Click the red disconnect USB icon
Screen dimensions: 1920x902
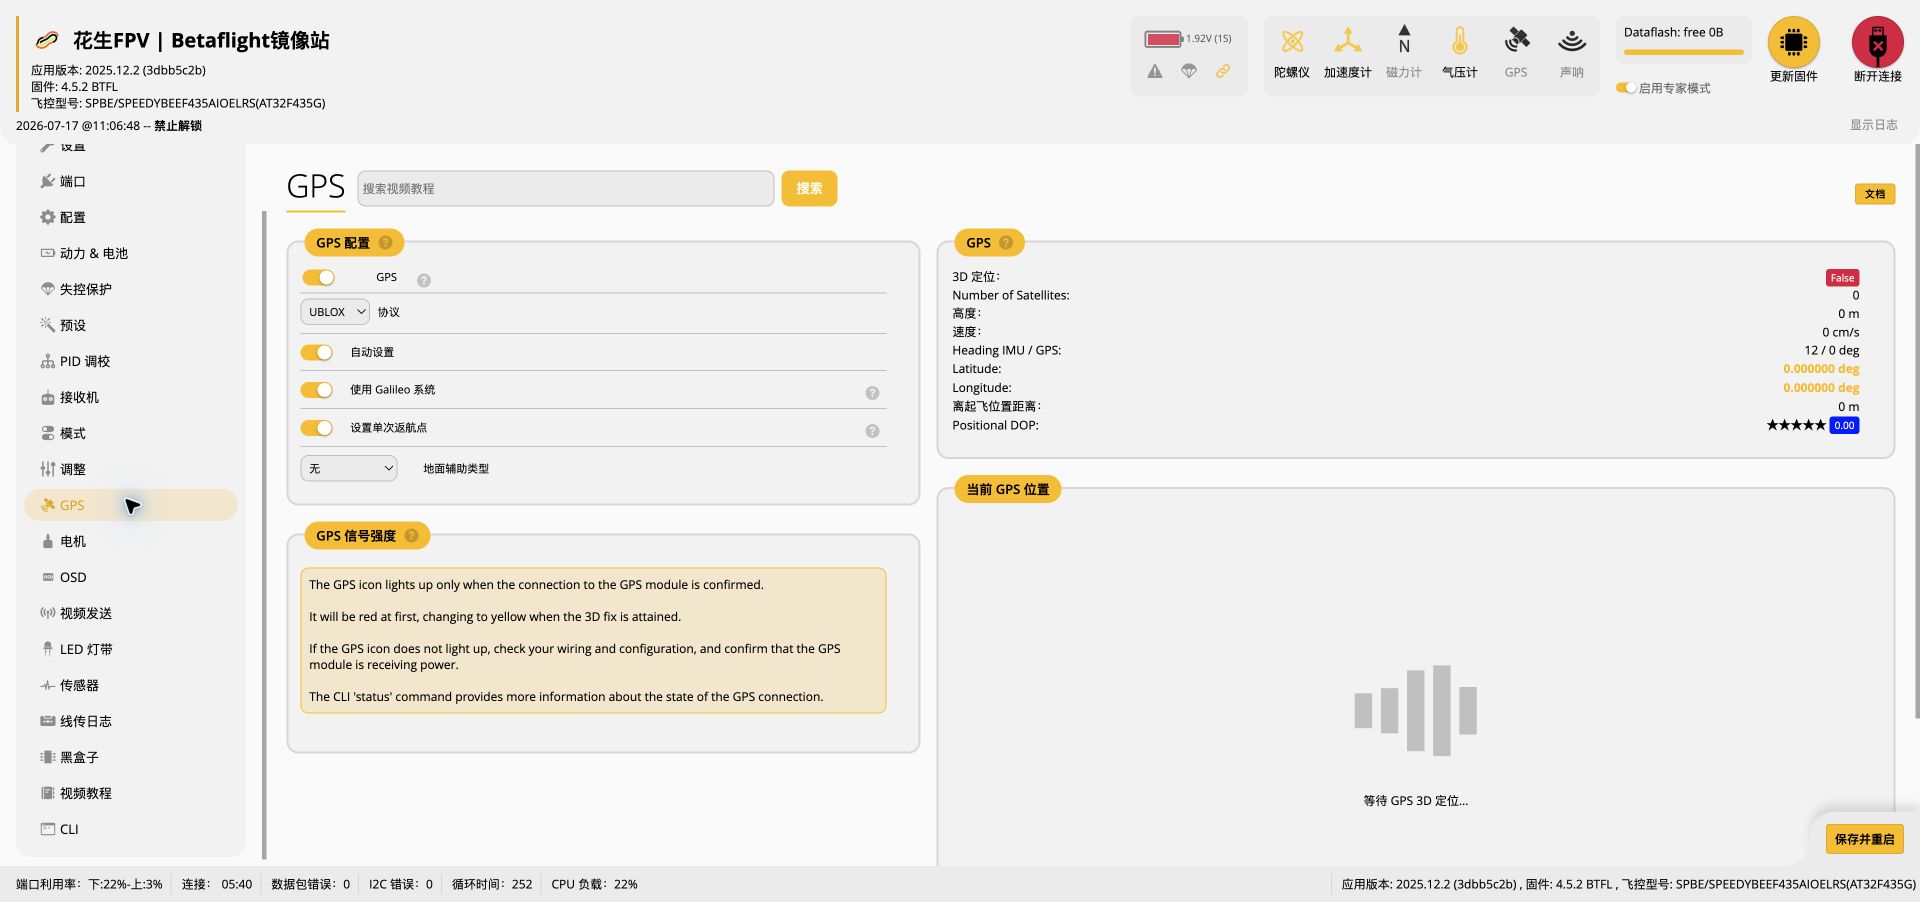click(x=1878, y=42)
